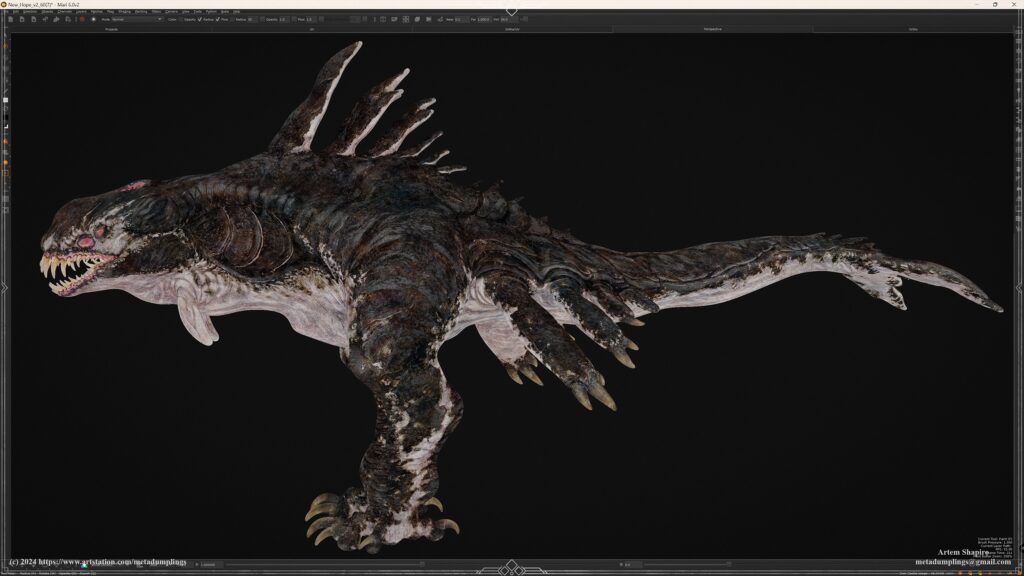Switch to the UV view tab
Viewport: 1024px width, 576px height.
[311, 29]
